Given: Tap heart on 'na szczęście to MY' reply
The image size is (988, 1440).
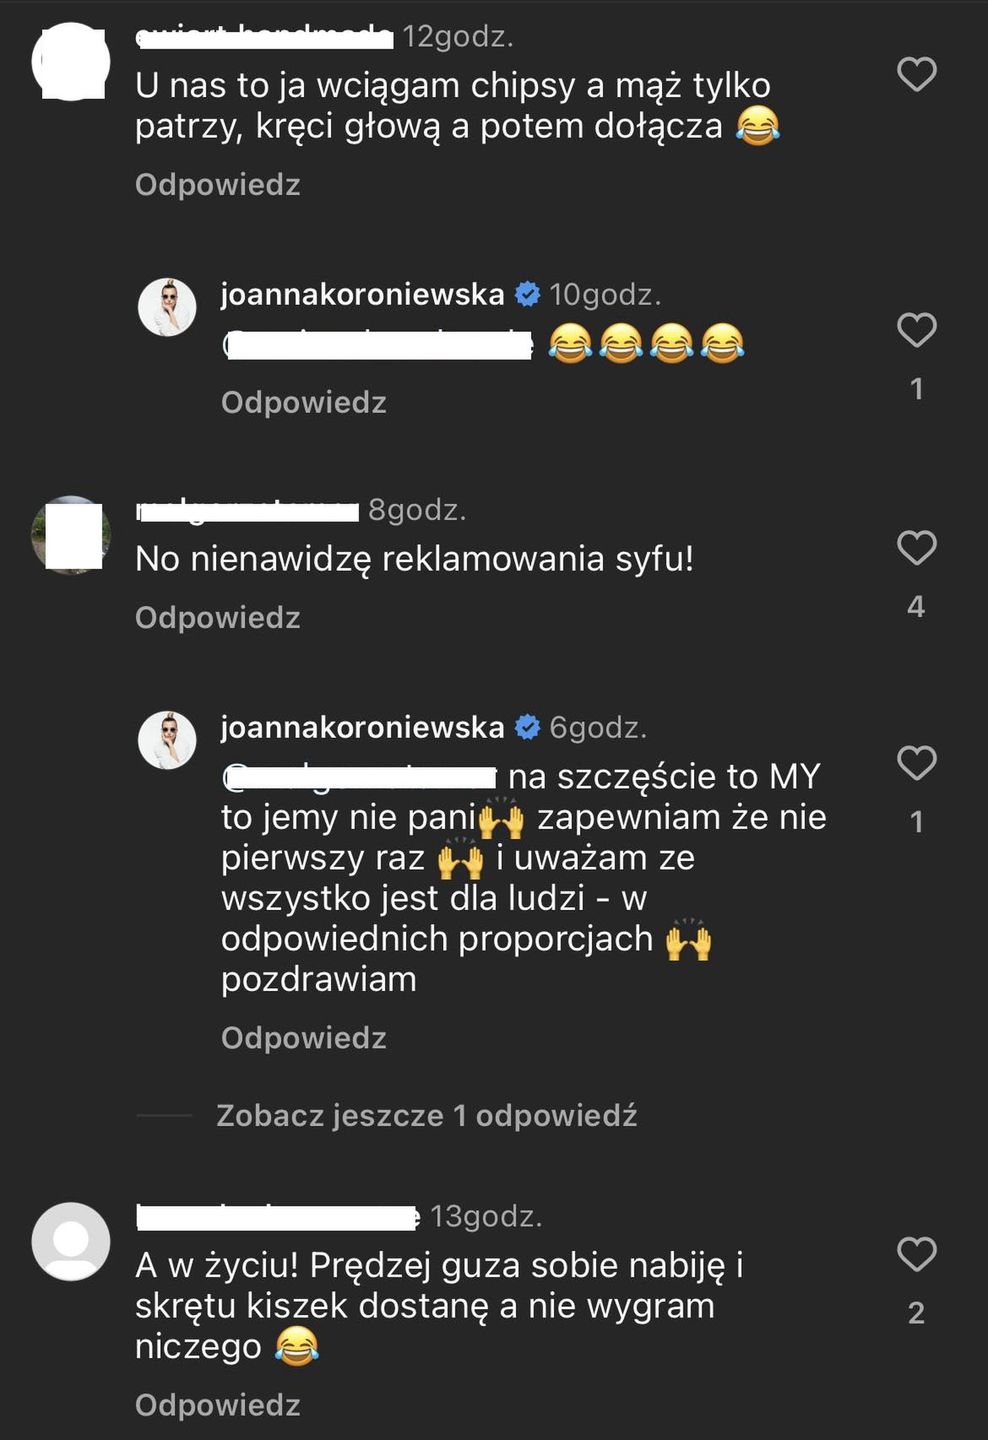Looking at the screenshot, I should coord(916,764).
